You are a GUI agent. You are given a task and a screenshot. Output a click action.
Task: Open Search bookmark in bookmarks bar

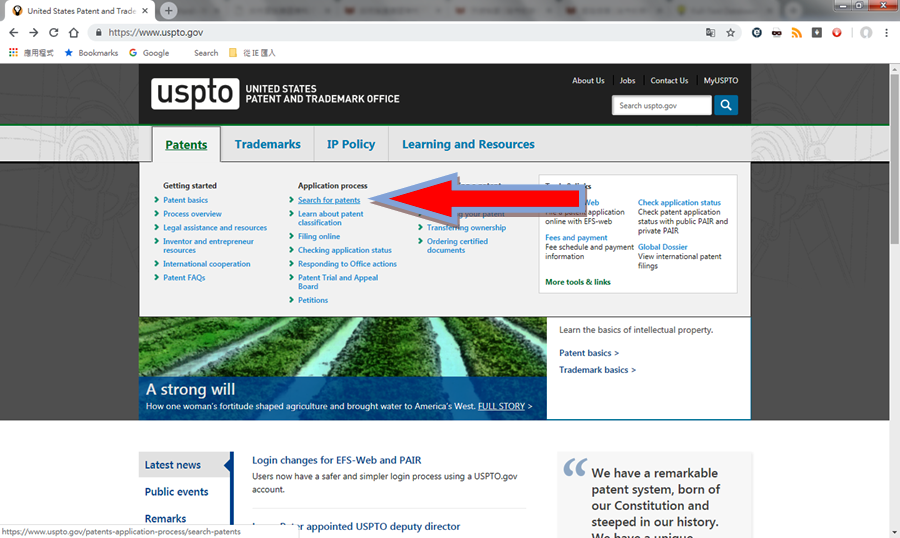[x=205, y=53]
